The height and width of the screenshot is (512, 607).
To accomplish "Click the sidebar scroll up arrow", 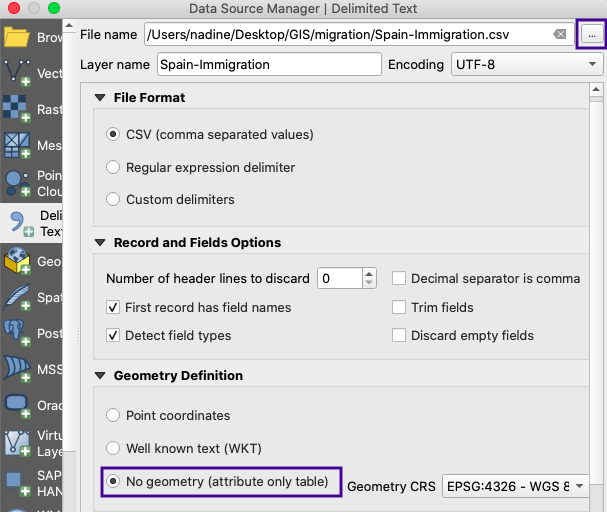I will pos(69,26).
